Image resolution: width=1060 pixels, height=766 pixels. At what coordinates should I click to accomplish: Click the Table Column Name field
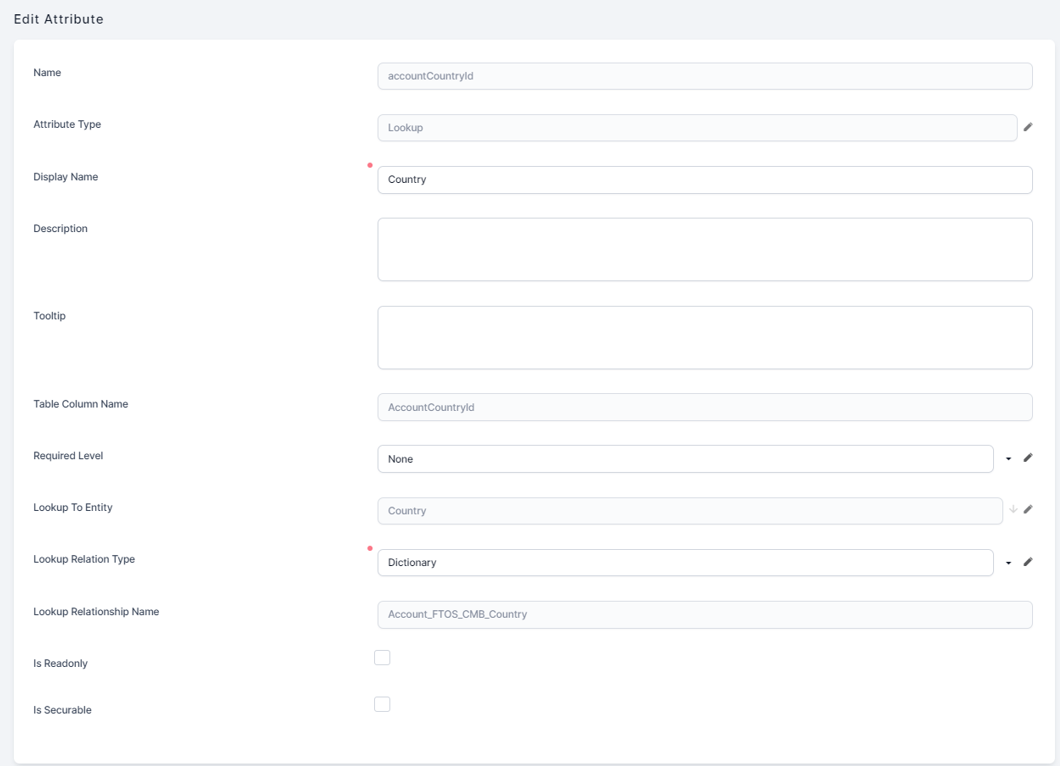[704, 407]
